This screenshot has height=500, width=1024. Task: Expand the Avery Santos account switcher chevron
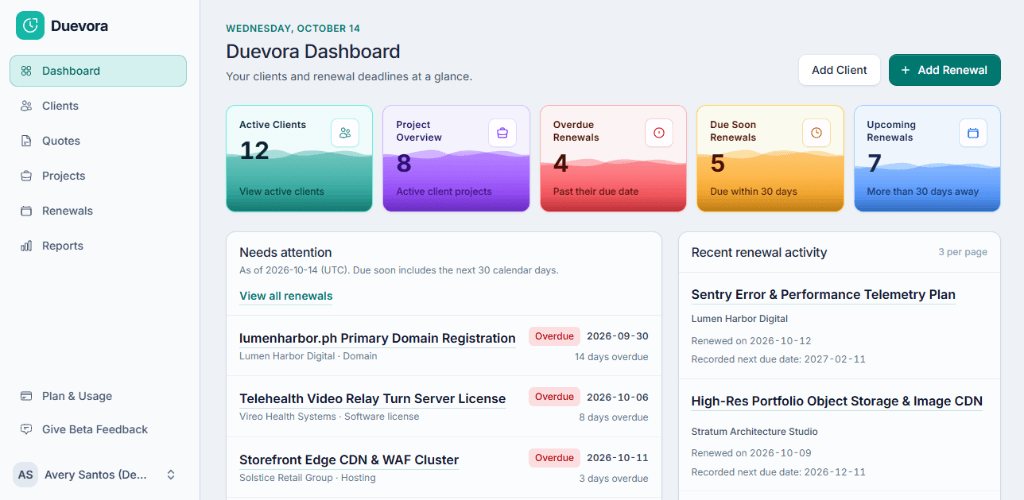(171, 475)
